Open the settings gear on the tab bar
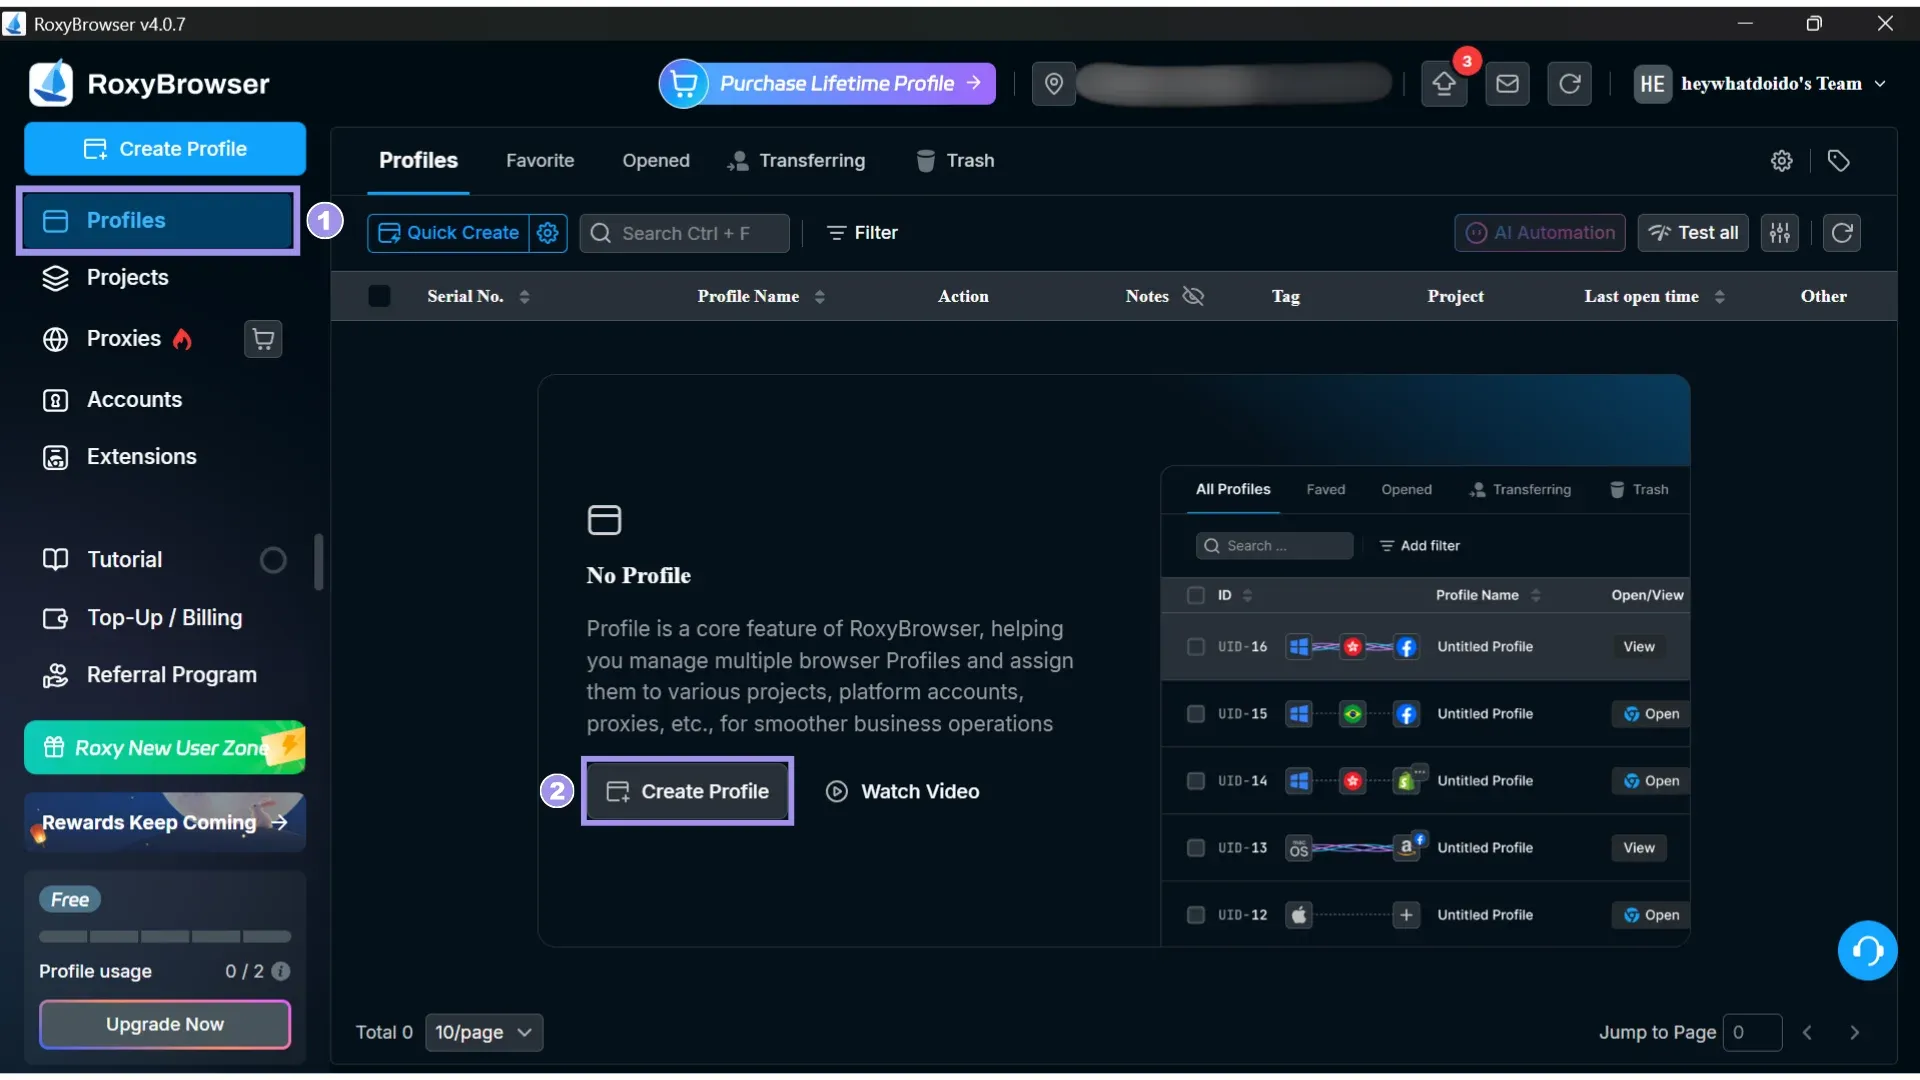The width and height of the screenshot is (1920, 1080). pos(1782,161)
